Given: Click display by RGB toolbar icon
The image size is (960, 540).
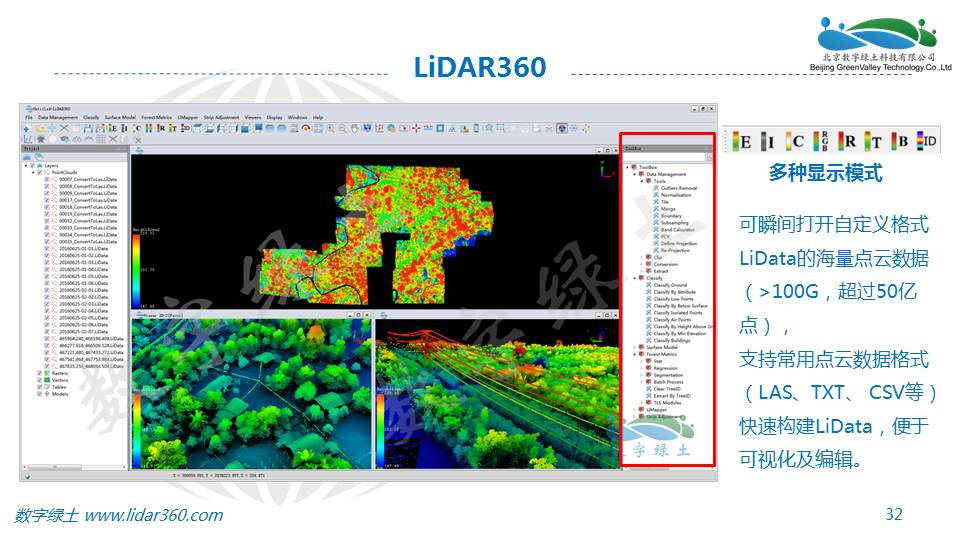Looking at the screenshot, I should tap(149, 129).
